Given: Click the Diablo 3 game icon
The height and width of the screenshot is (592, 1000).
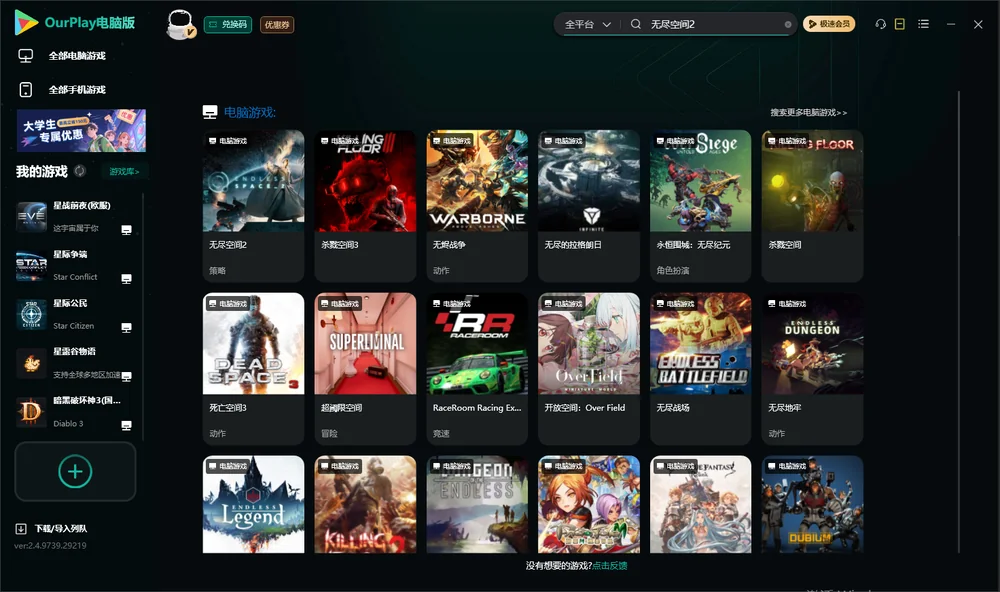Looking at the screenshot, I should click(x=31, y=412).
